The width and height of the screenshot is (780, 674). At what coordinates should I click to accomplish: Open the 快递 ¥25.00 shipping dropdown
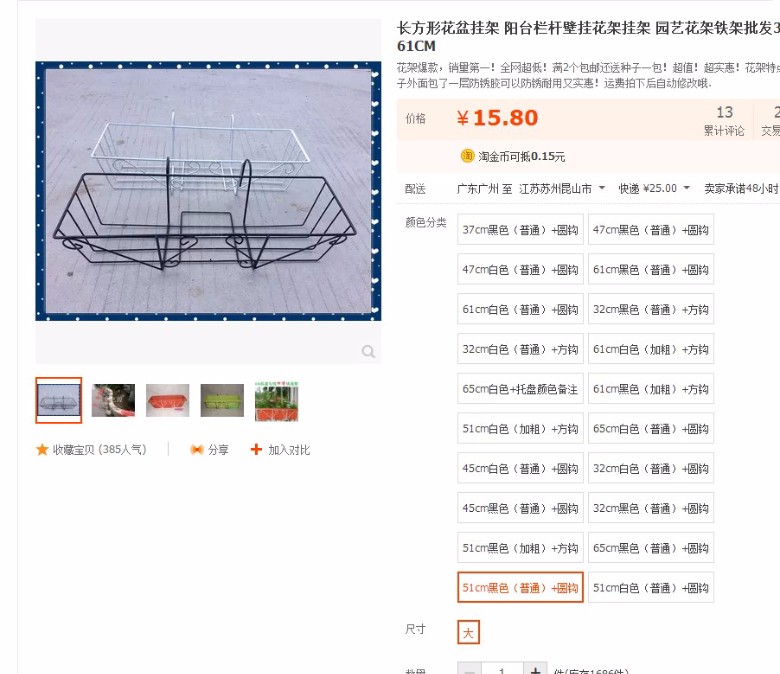654,189
